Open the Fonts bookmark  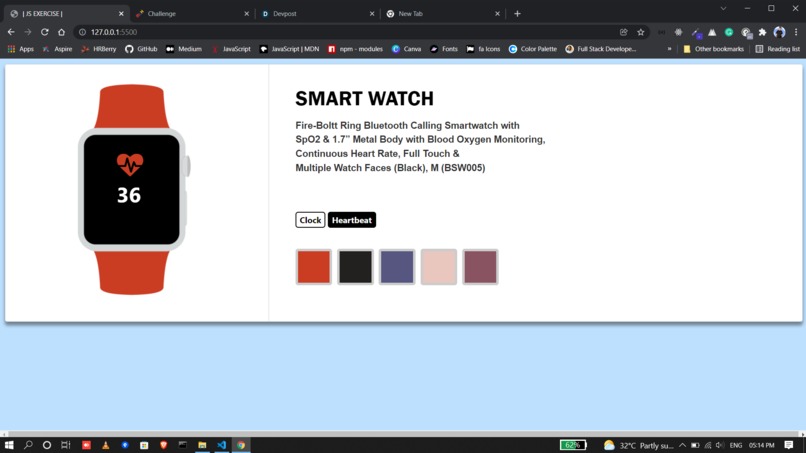pos(444,49)
